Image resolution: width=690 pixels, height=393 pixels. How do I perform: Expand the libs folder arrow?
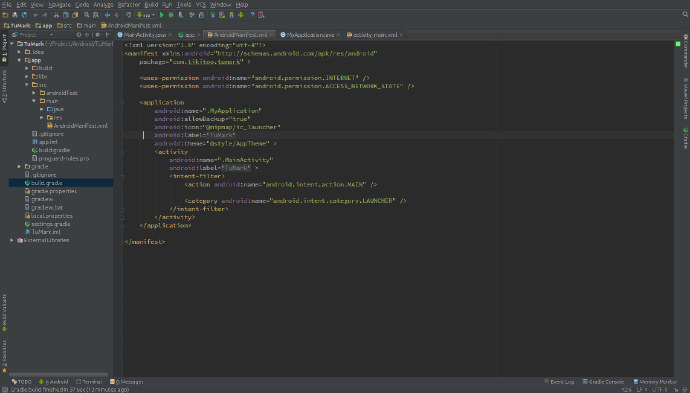click(27, 77)
